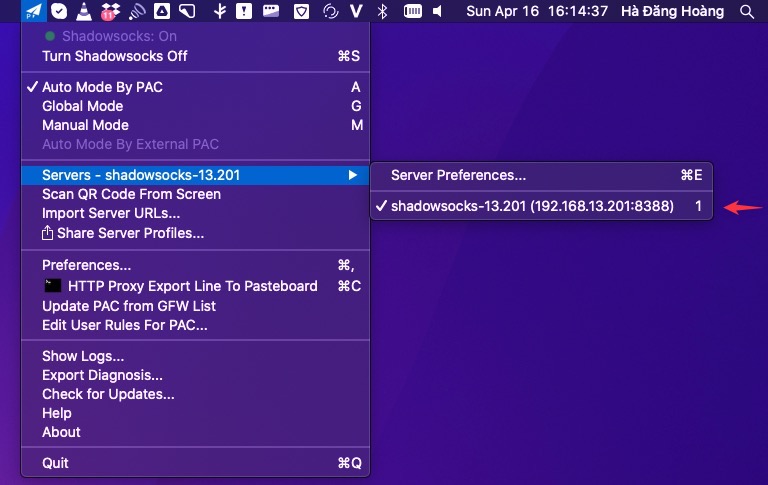Choose Scan QR Code From Screen

(x=195, y=194)
